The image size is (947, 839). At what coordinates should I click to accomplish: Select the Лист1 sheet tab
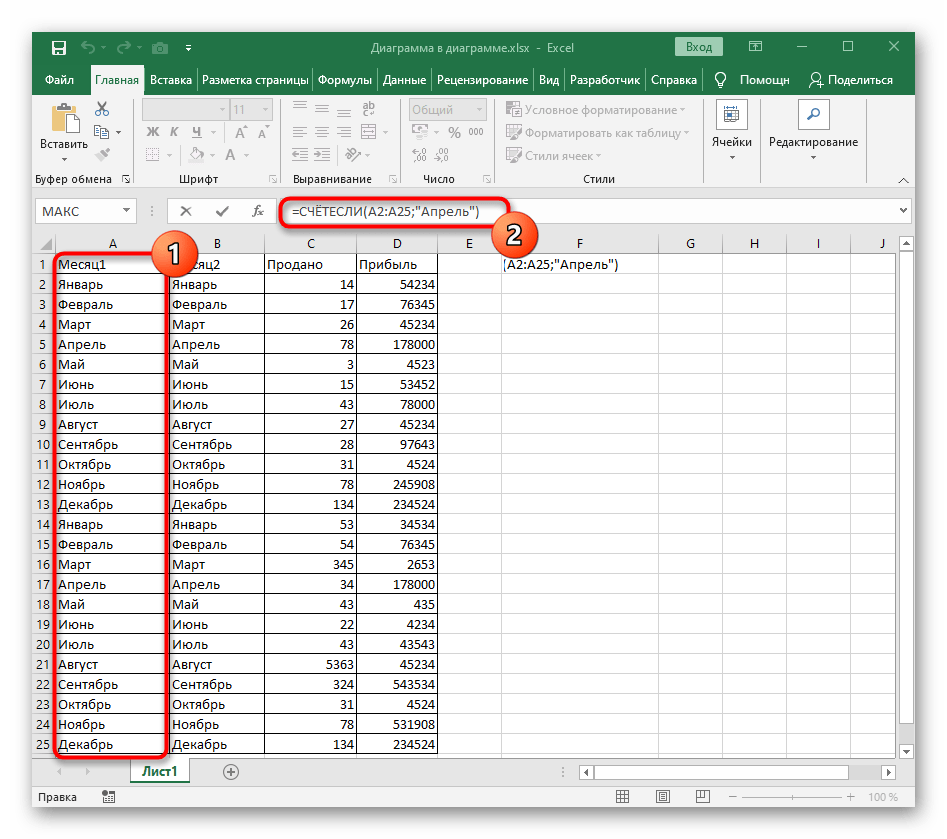coord(159,771)
